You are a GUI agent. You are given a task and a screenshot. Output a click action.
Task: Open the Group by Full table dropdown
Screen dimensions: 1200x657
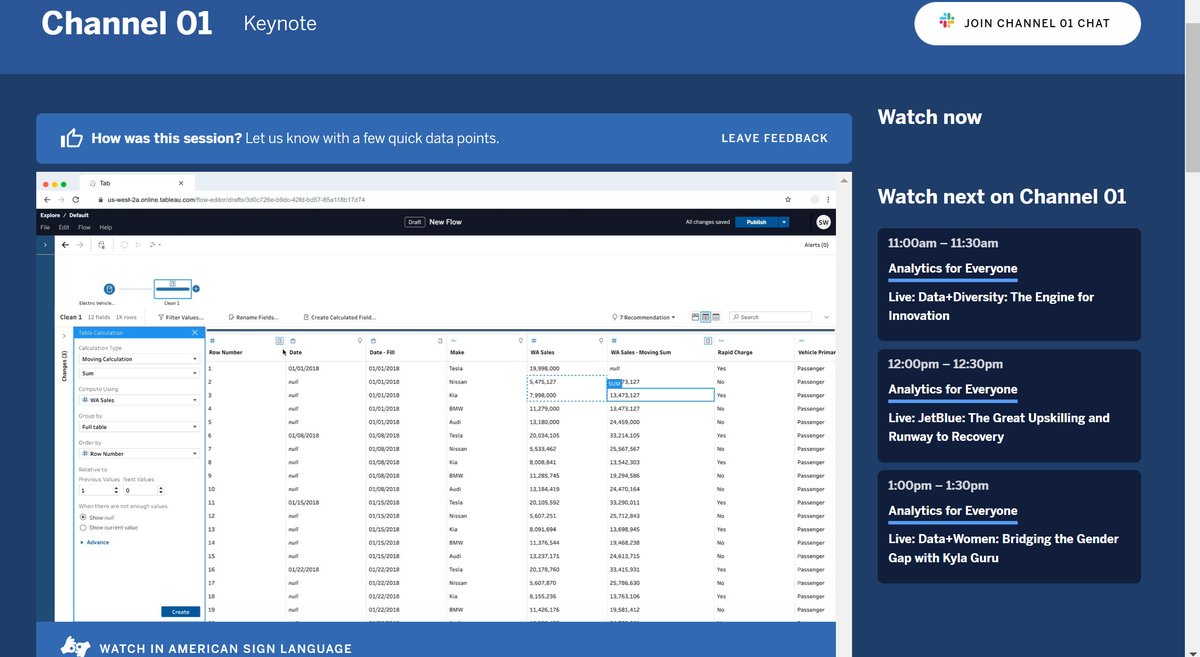138,427
